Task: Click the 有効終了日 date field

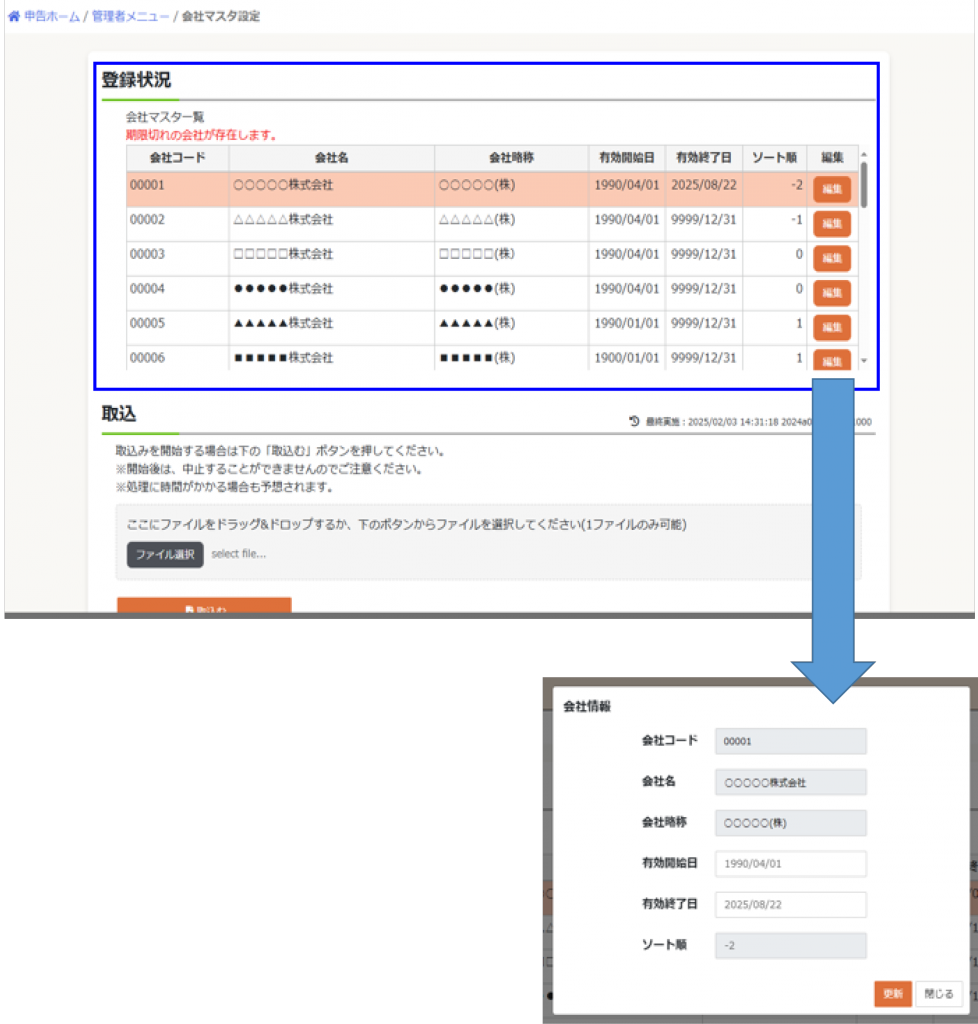Action: tap(791, 904)
